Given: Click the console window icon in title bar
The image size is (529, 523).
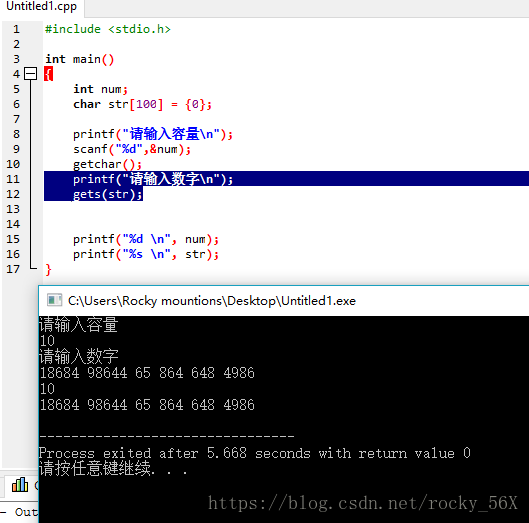Looking at the screenshot, I should pos(54,300).
